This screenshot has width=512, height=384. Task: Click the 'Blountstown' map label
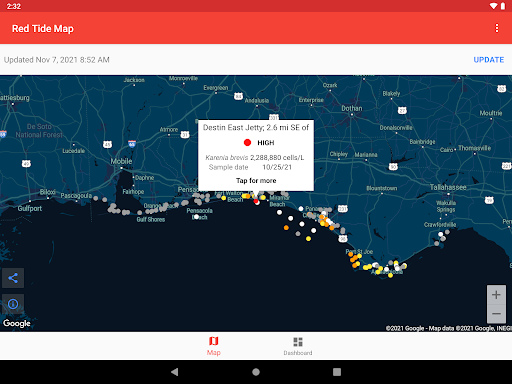382,188
